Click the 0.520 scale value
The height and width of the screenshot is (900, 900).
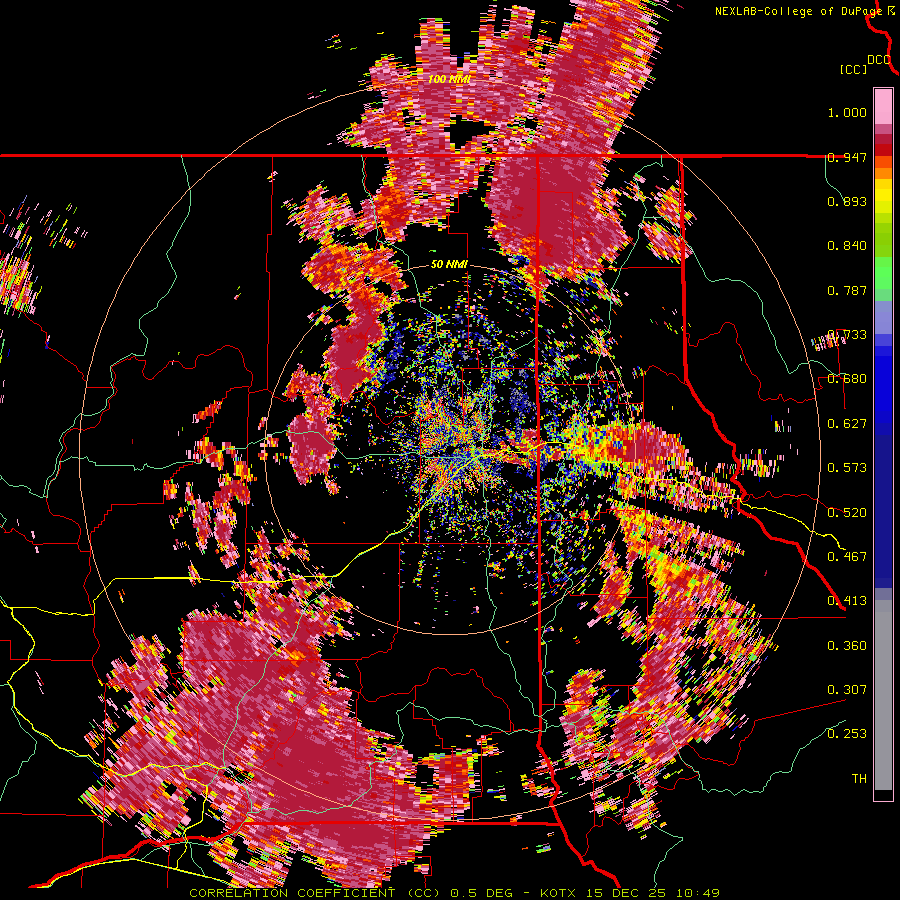[847, 512]
